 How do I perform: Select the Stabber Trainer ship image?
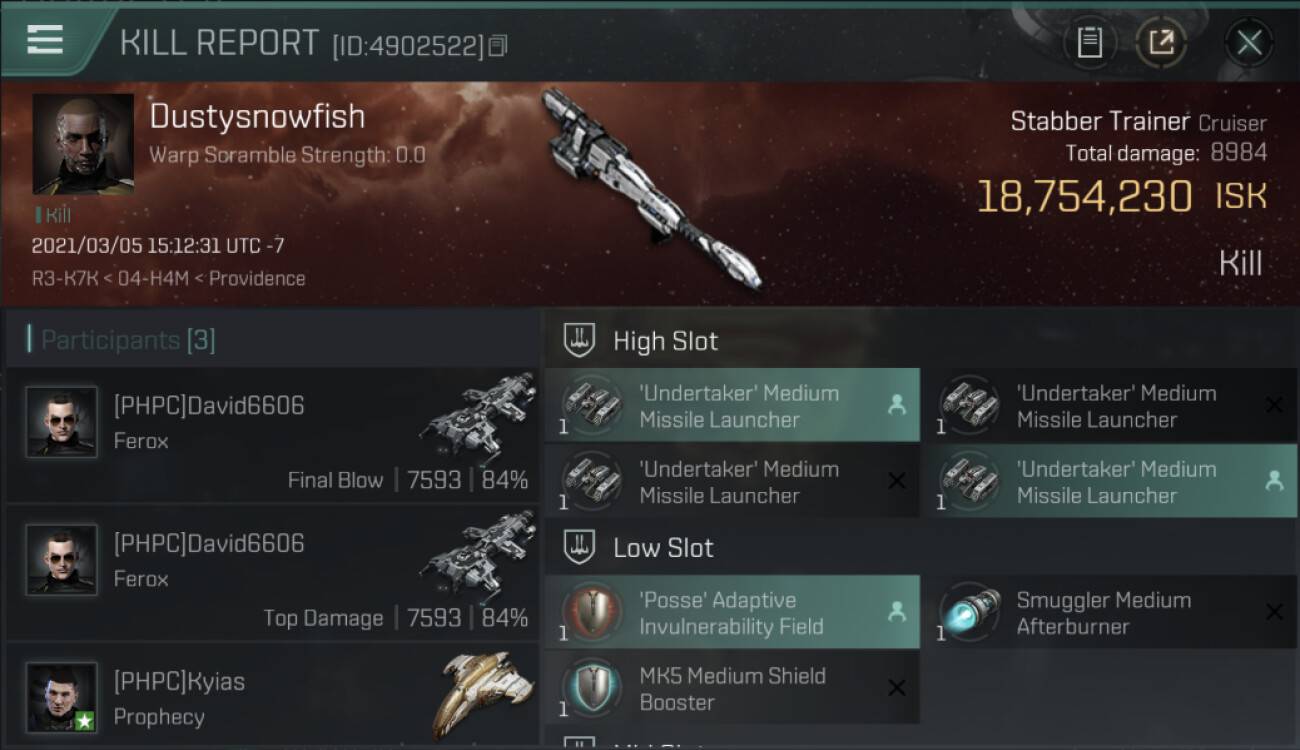[x=650, y=188]
